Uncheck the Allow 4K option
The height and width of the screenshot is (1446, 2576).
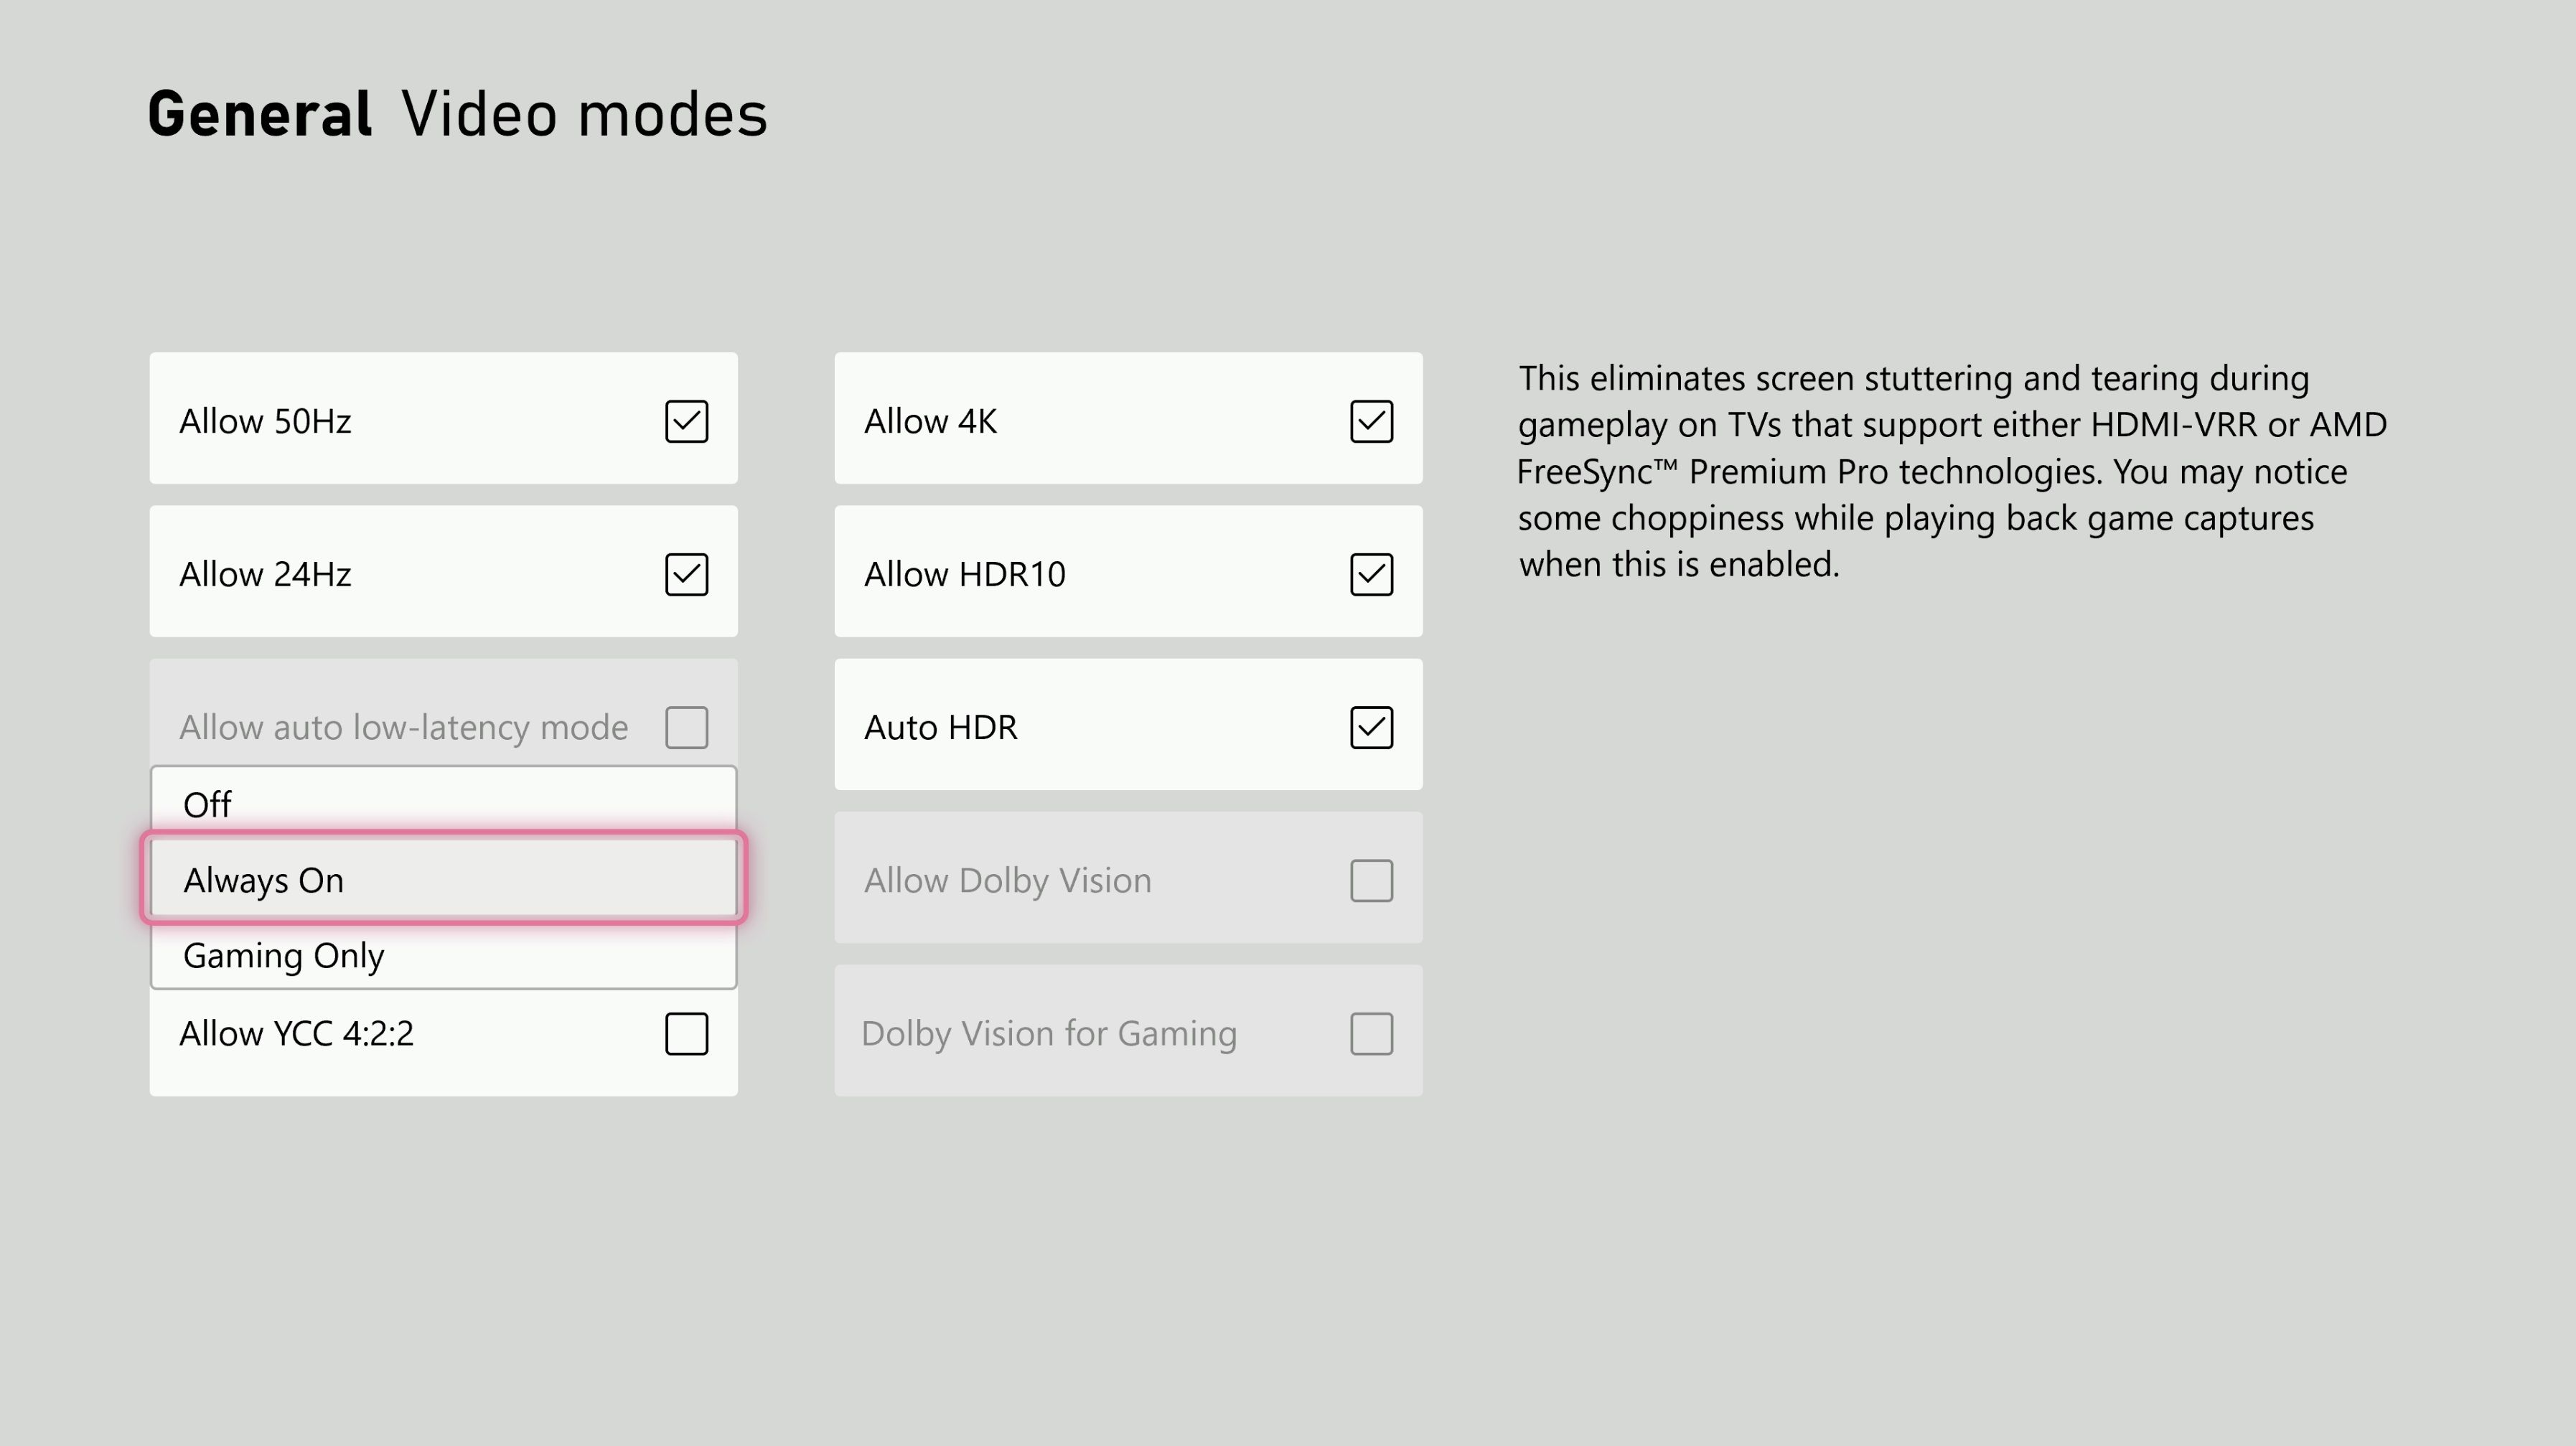point(1372,421)
